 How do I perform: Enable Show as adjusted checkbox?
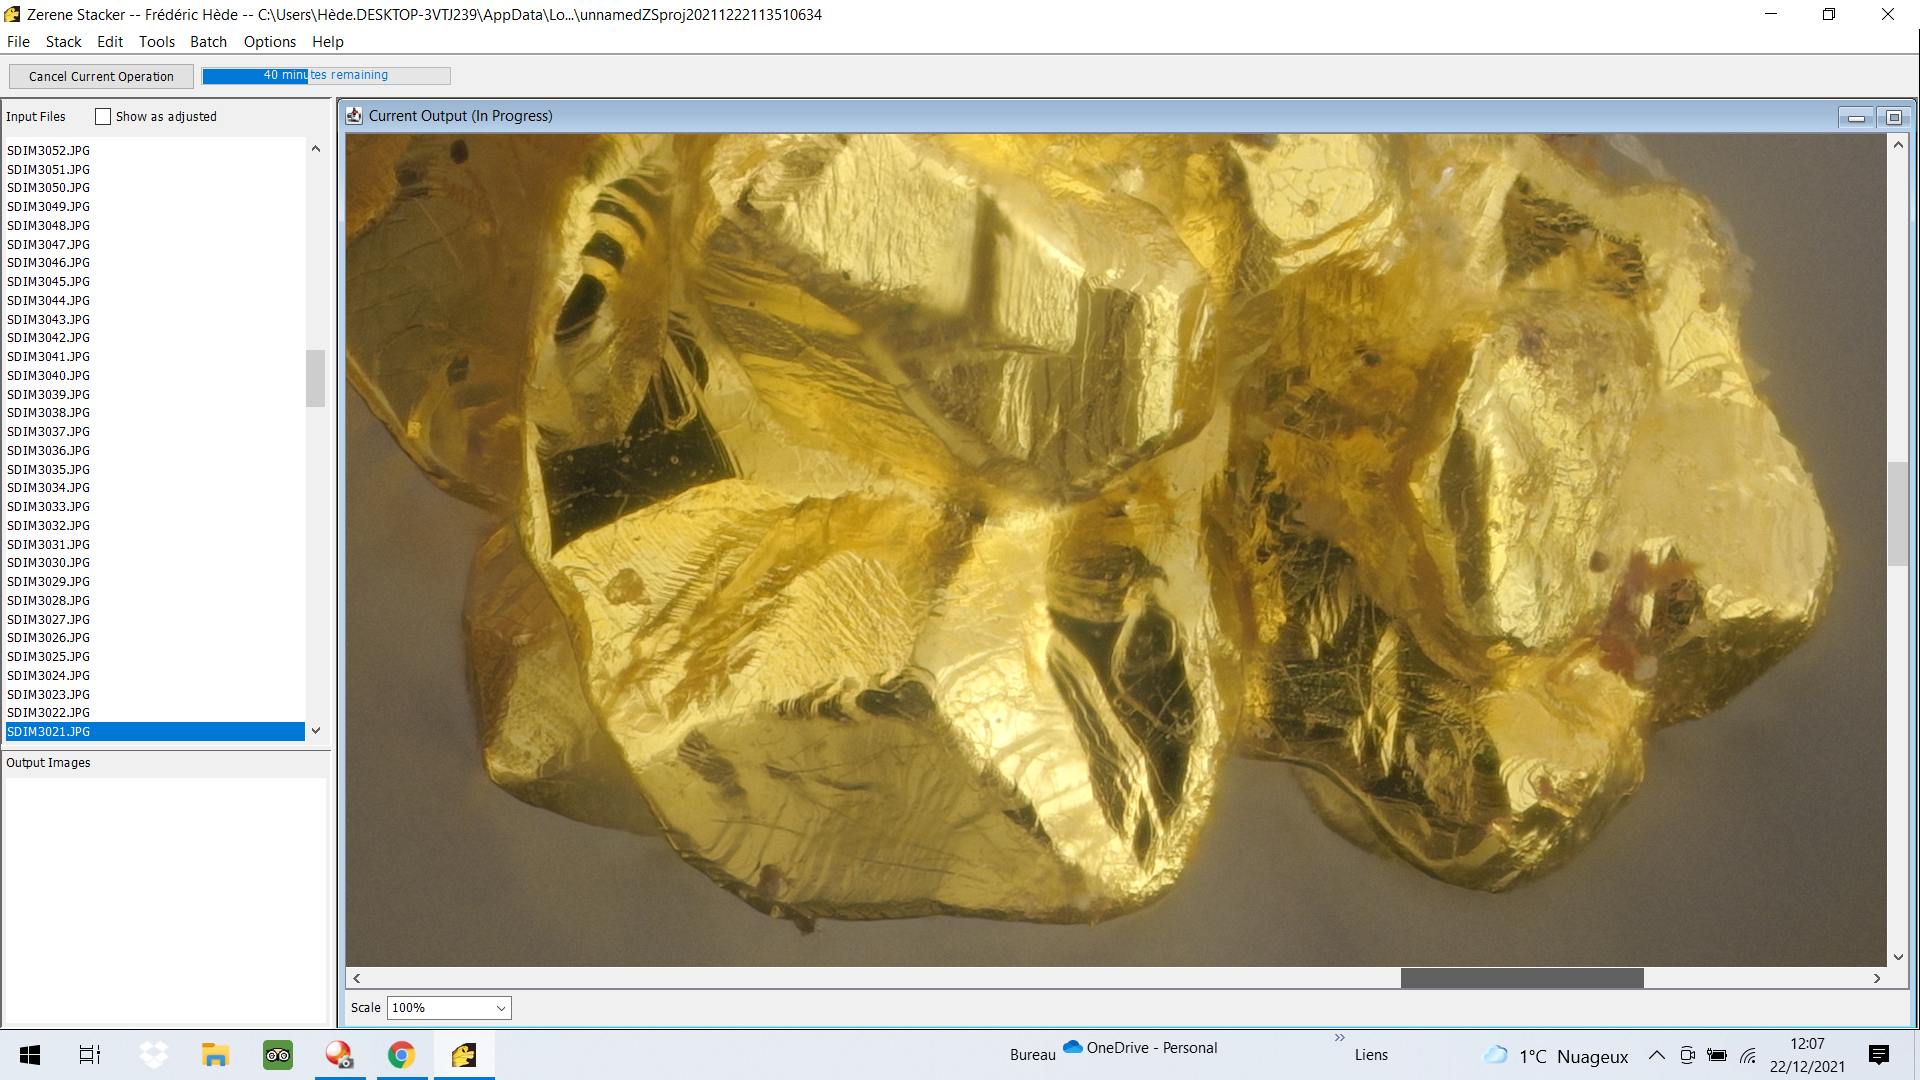point(103,117)
